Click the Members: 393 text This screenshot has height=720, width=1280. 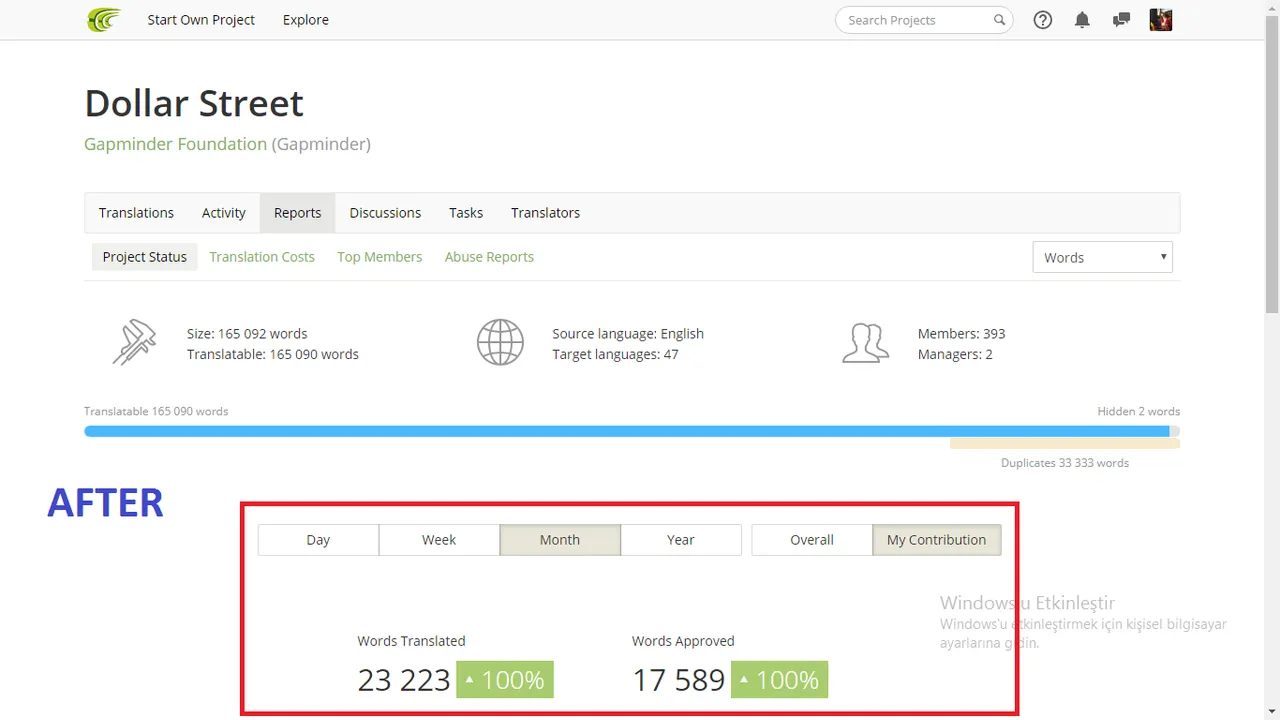coord(961,334)
